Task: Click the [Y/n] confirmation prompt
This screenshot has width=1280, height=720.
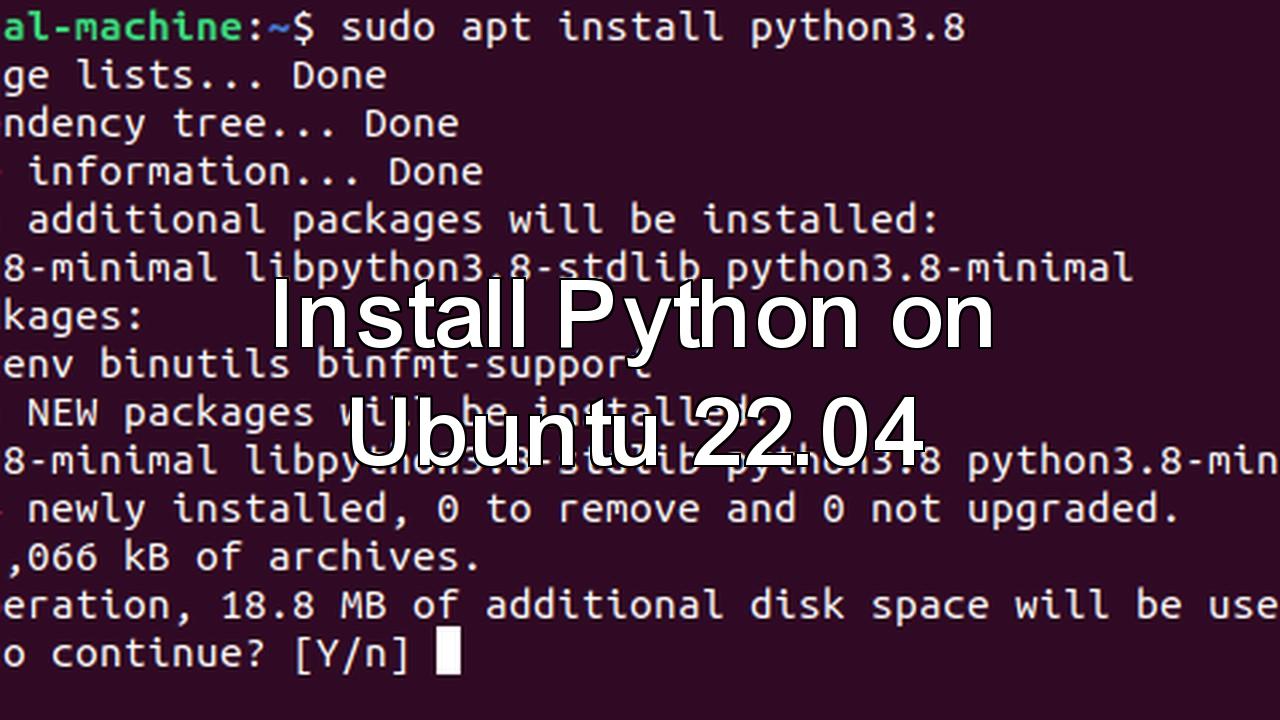Action: coord(351,655)
